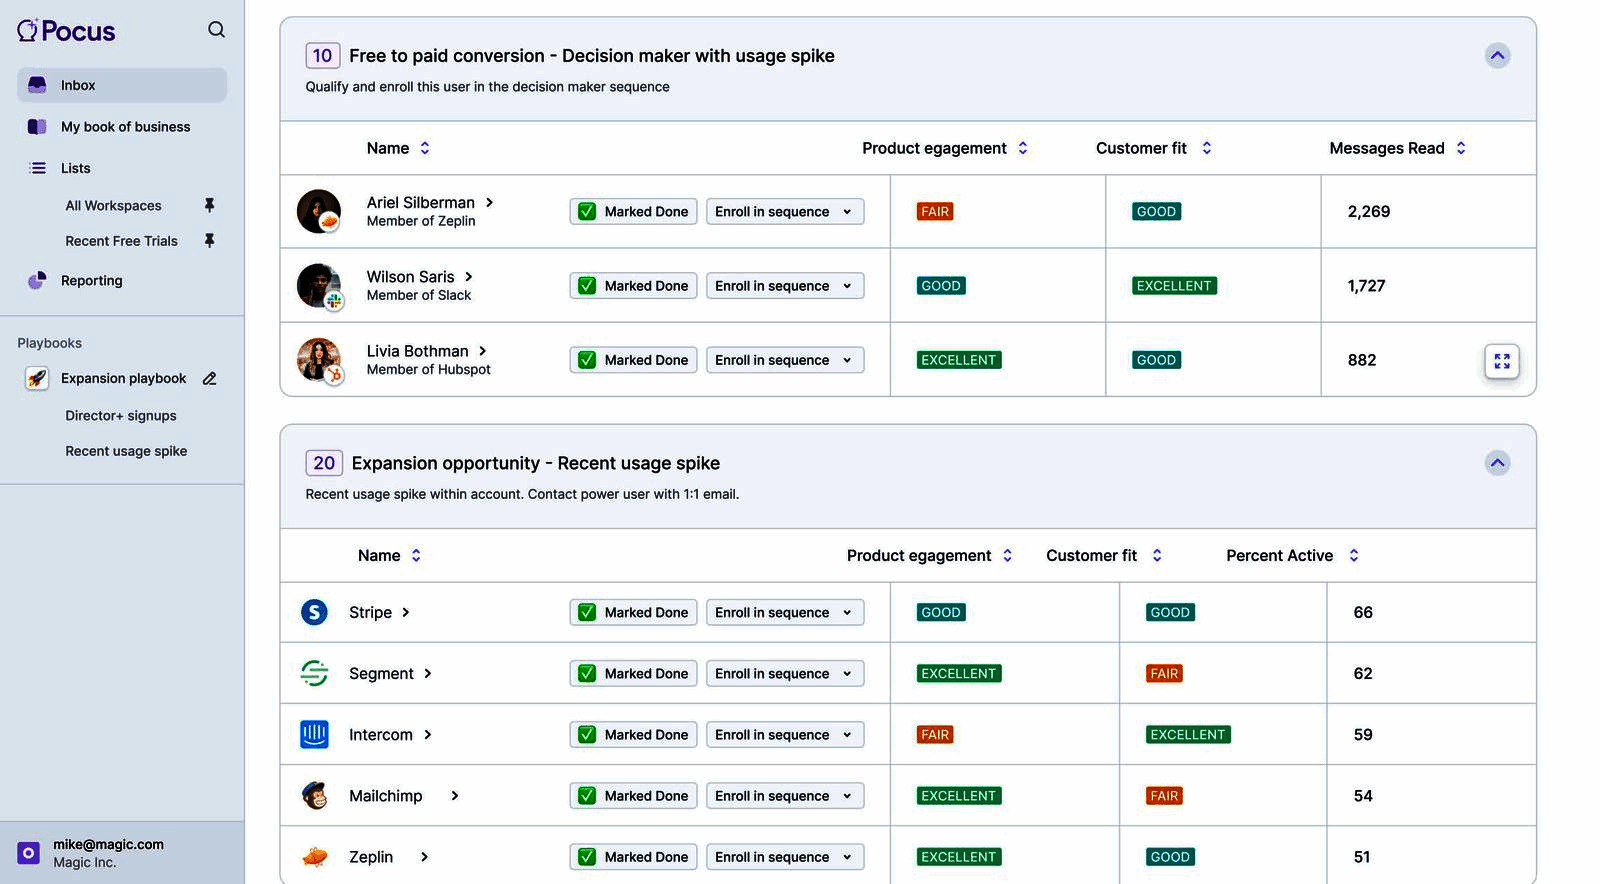Screen dimensions: 1600x884
Task: Click the search magnifier icon in sidebar
Action: tap(216, 30)
